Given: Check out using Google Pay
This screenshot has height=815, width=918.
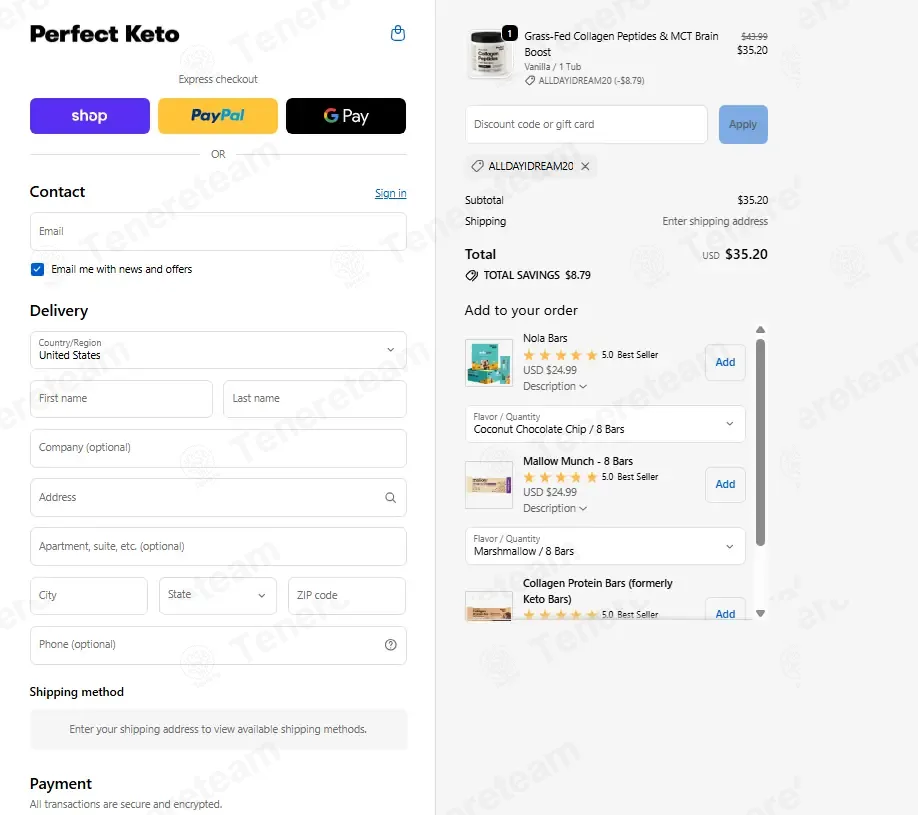Looking at the screenshot, I should [x=346, y=116].
